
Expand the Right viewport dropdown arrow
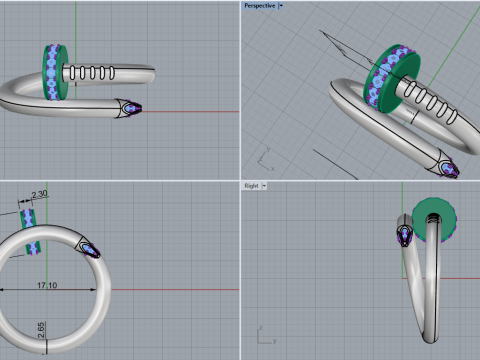pos(264,186)
